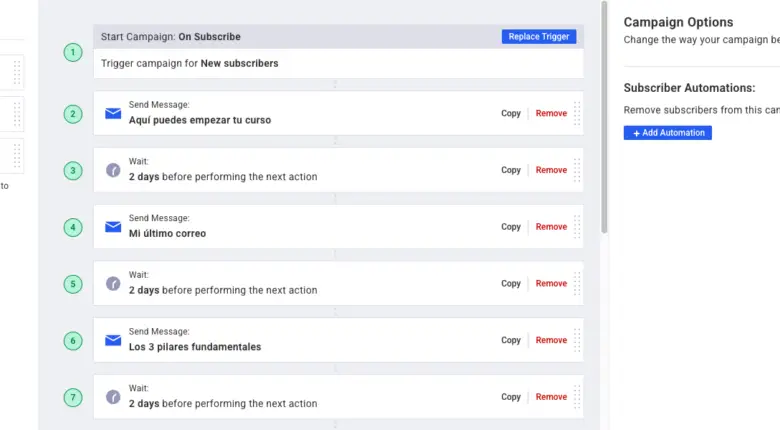Click the Add Automation button
The image size is (780, 430).
pos(668,133)
